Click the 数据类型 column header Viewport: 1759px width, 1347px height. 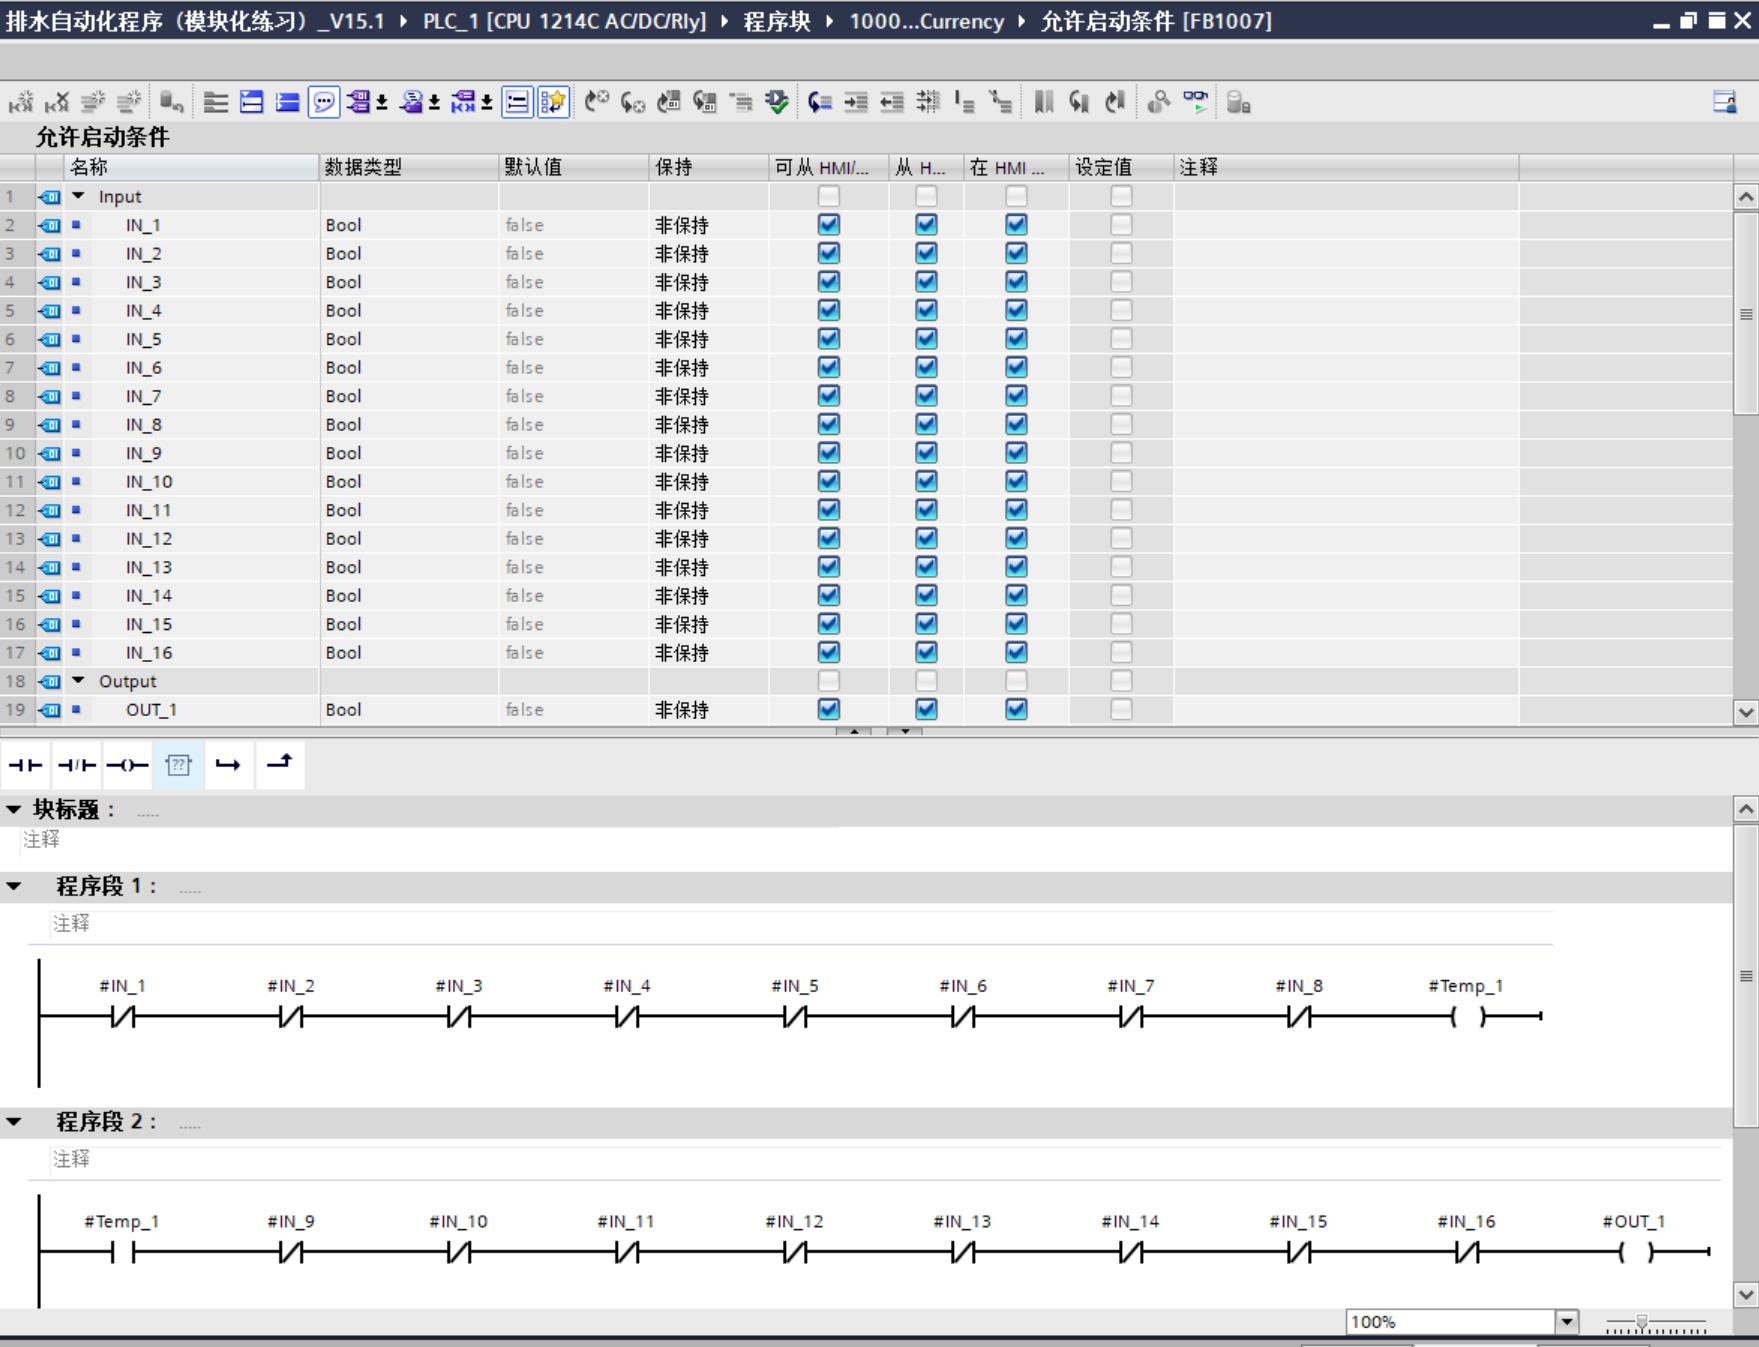[363, 167]
